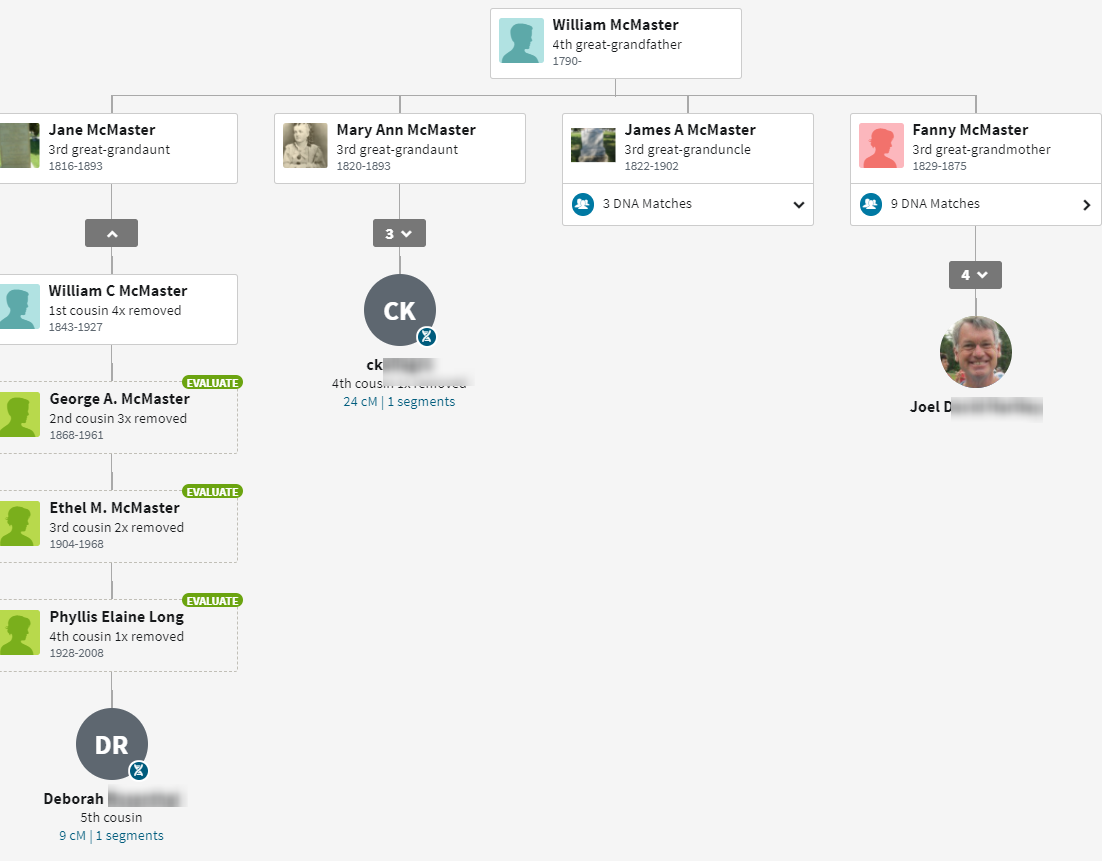This screenshot has height=861, width=1102.
Task: Click Evaluate badge on Ethel M. McMaster
Action: tap(212, 491)
